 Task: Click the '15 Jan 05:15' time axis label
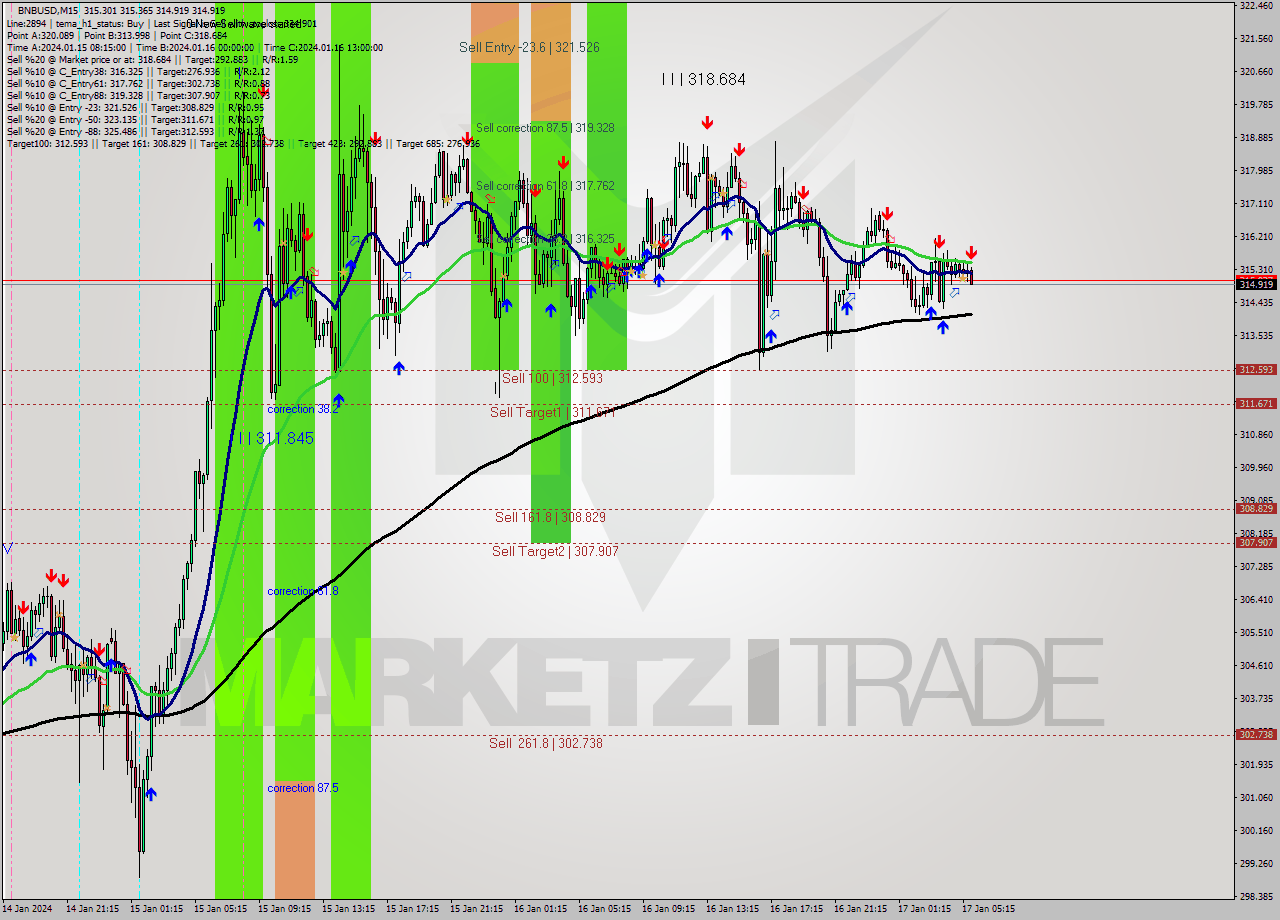click(220, 910)
